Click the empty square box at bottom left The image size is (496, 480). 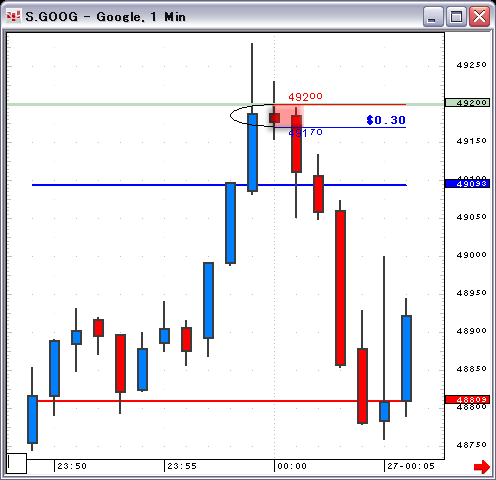(x=17, y=463)
